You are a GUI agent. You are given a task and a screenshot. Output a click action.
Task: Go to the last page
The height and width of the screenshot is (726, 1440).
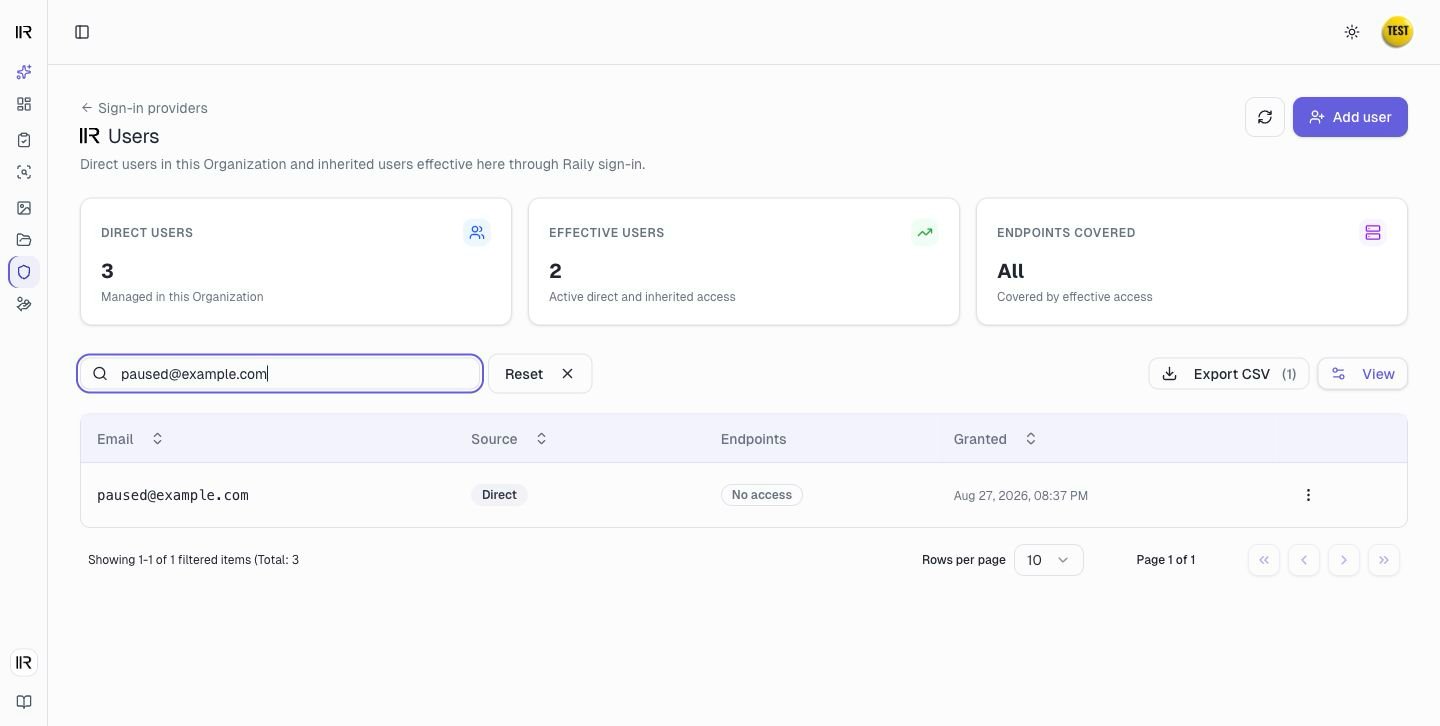[x=1384, y=560]
